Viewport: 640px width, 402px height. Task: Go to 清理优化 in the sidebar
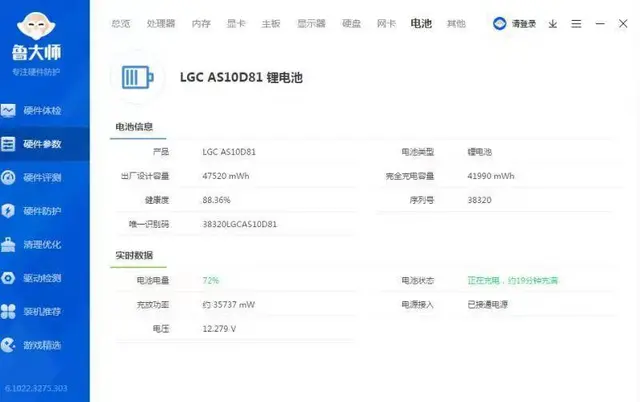42,244
